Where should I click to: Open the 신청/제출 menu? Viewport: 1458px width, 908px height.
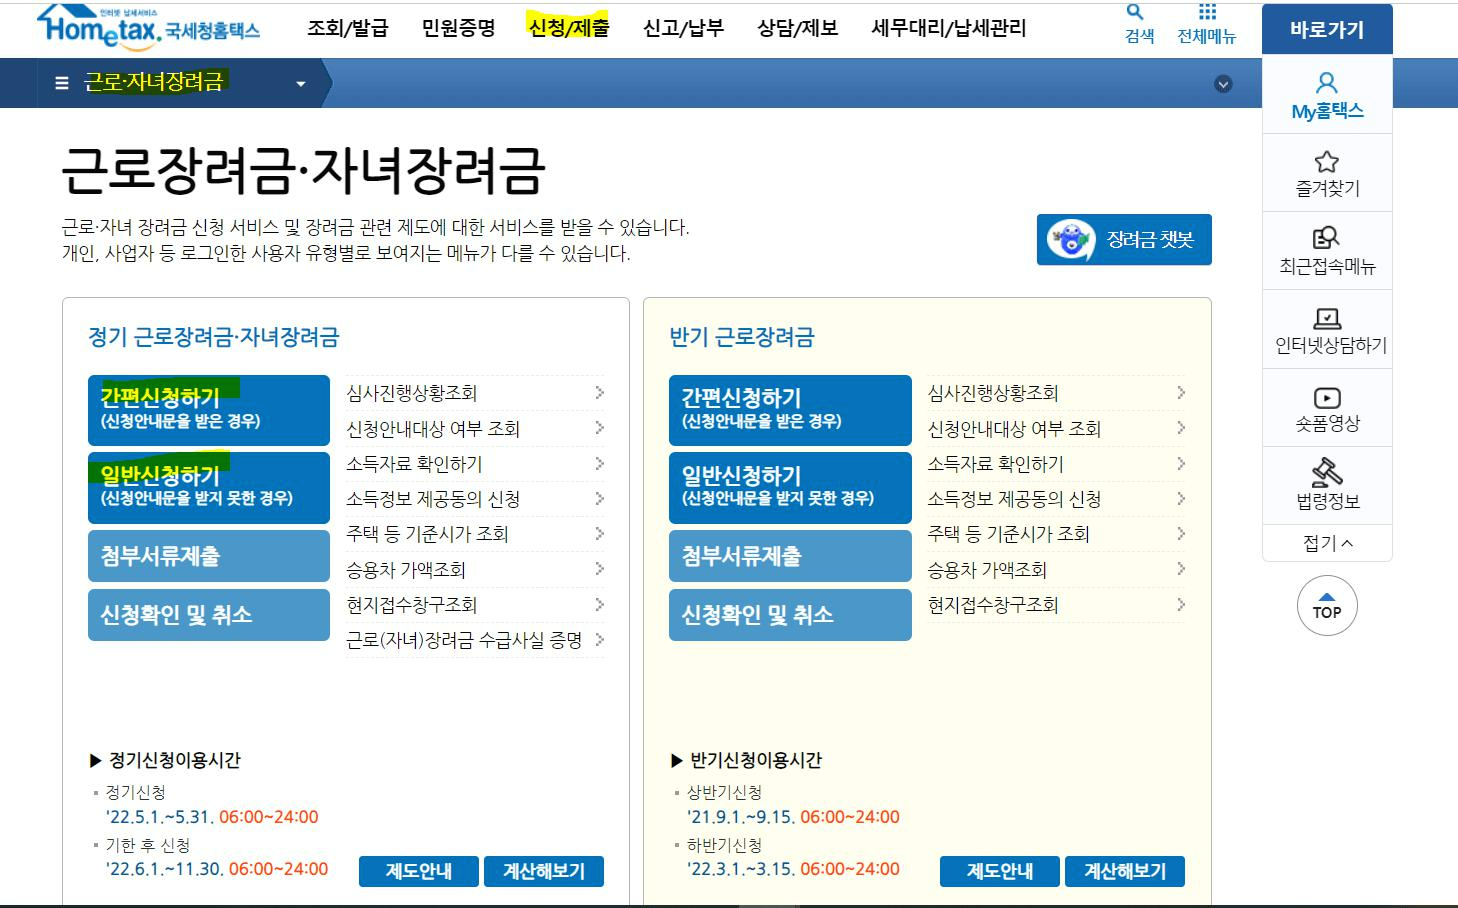click(569, 28)
